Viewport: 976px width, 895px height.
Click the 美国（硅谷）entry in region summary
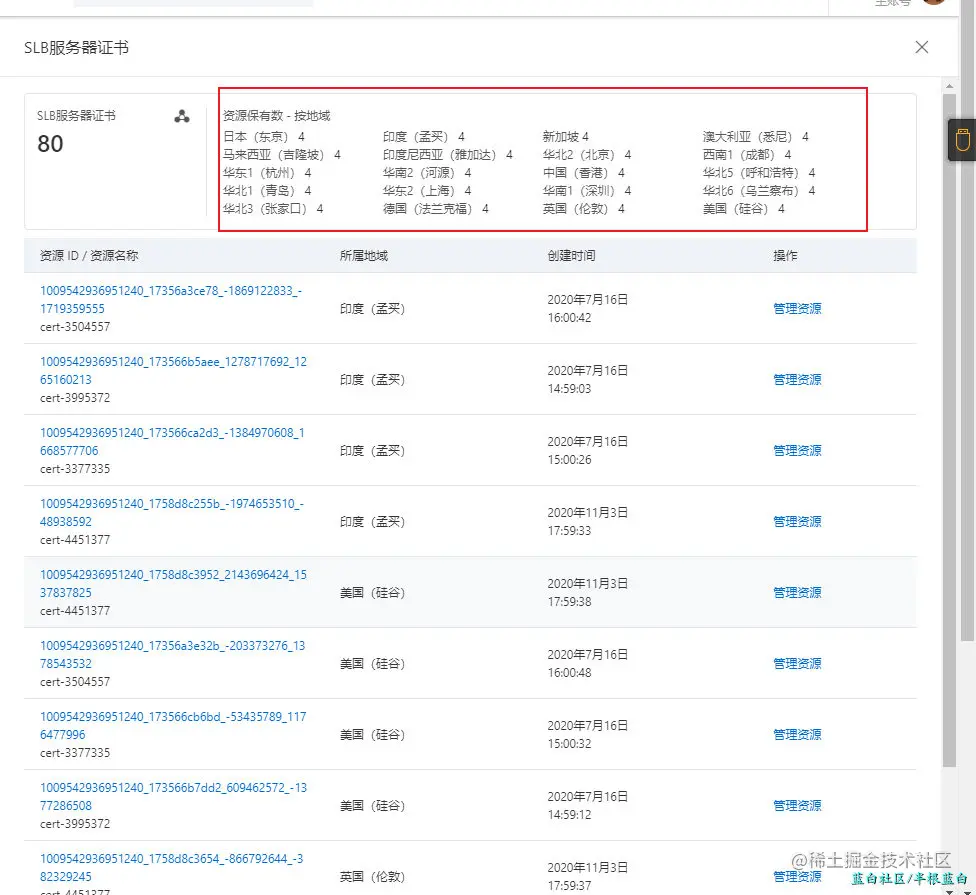point(744,209)
